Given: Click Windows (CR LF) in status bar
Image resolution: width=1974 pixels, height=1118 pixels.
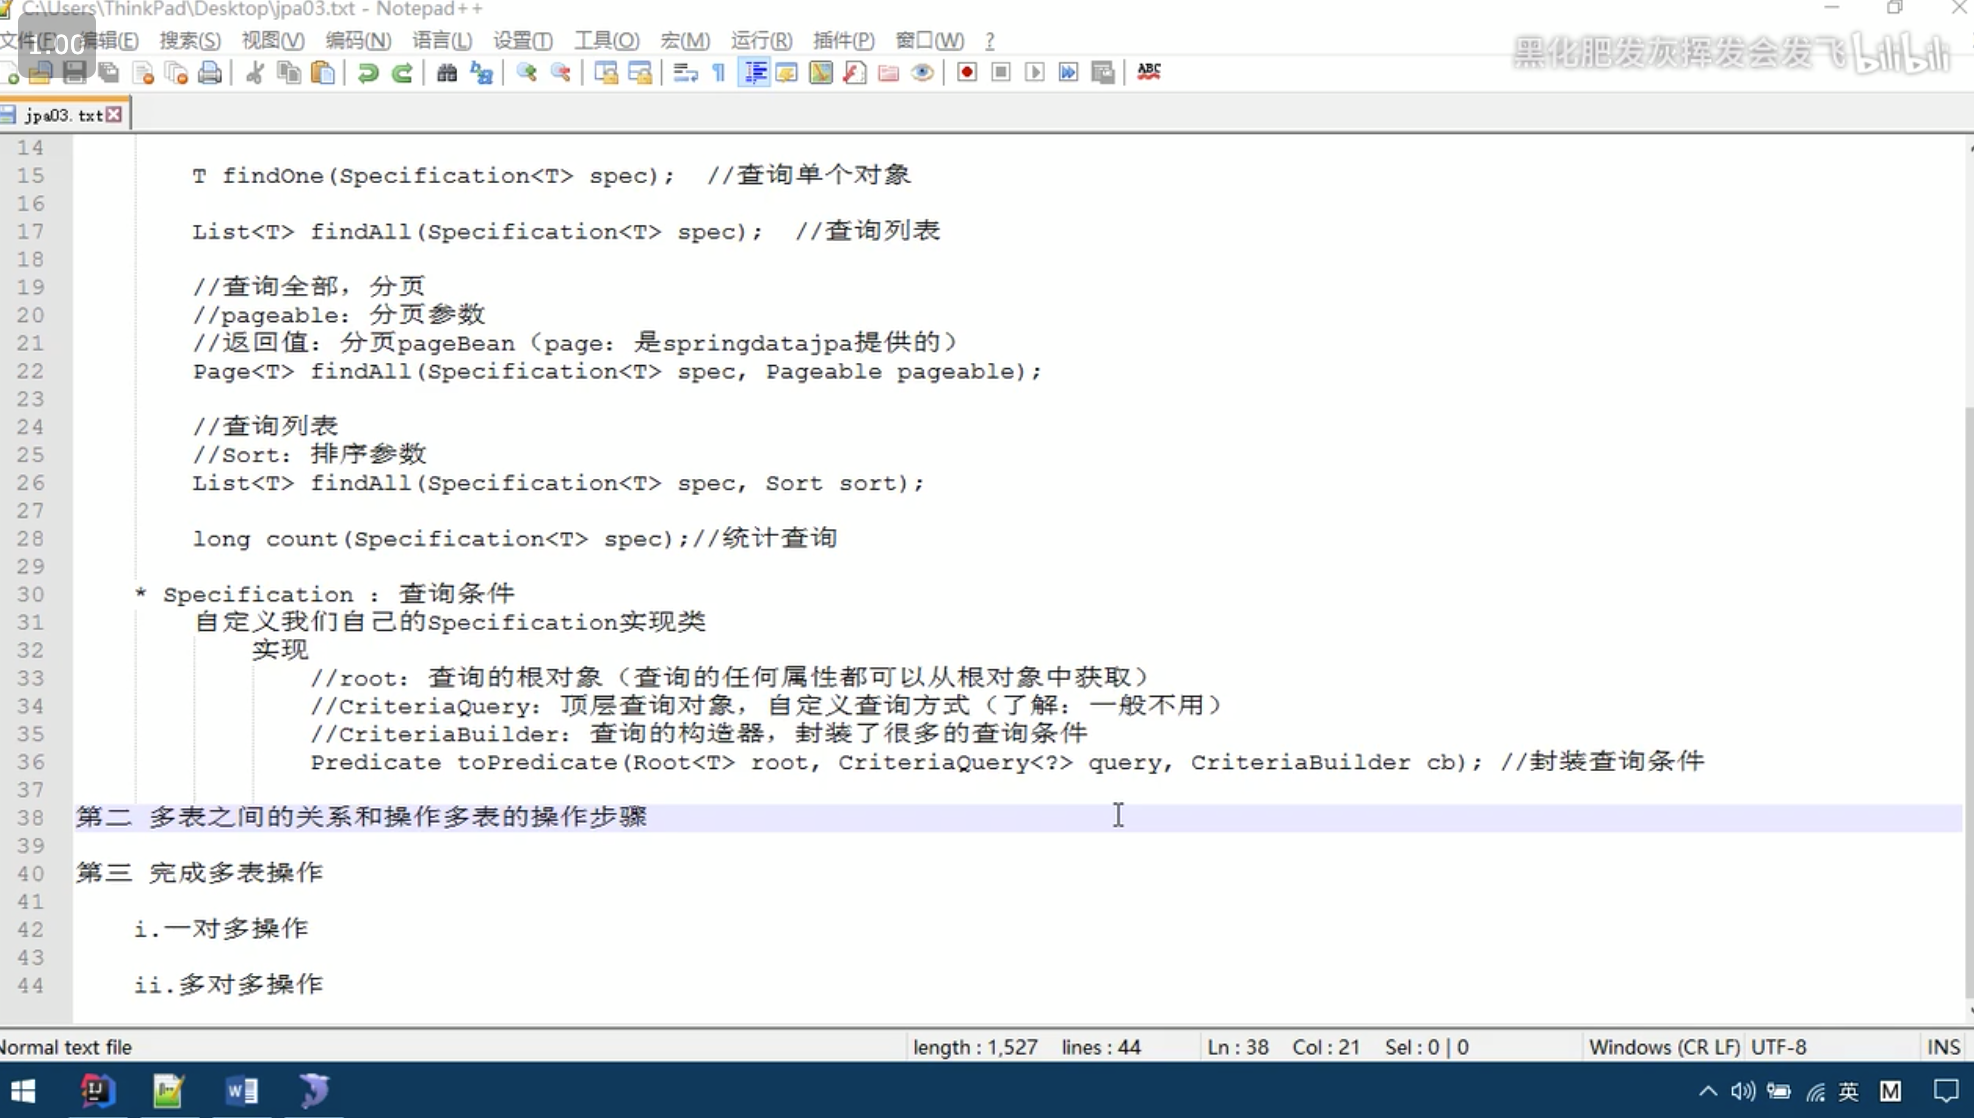Looking at the screenshot, I should (x=1664, y=1047).
